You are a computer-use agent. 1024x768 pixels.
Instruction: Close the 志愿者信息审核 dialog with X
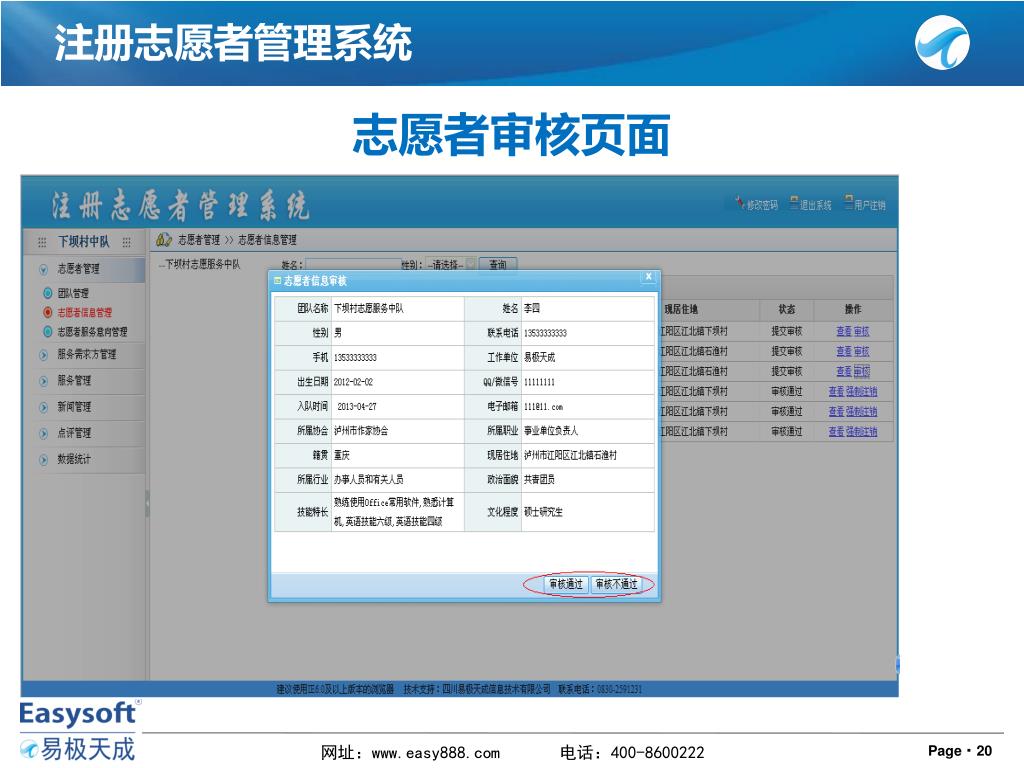click(648, 277)
